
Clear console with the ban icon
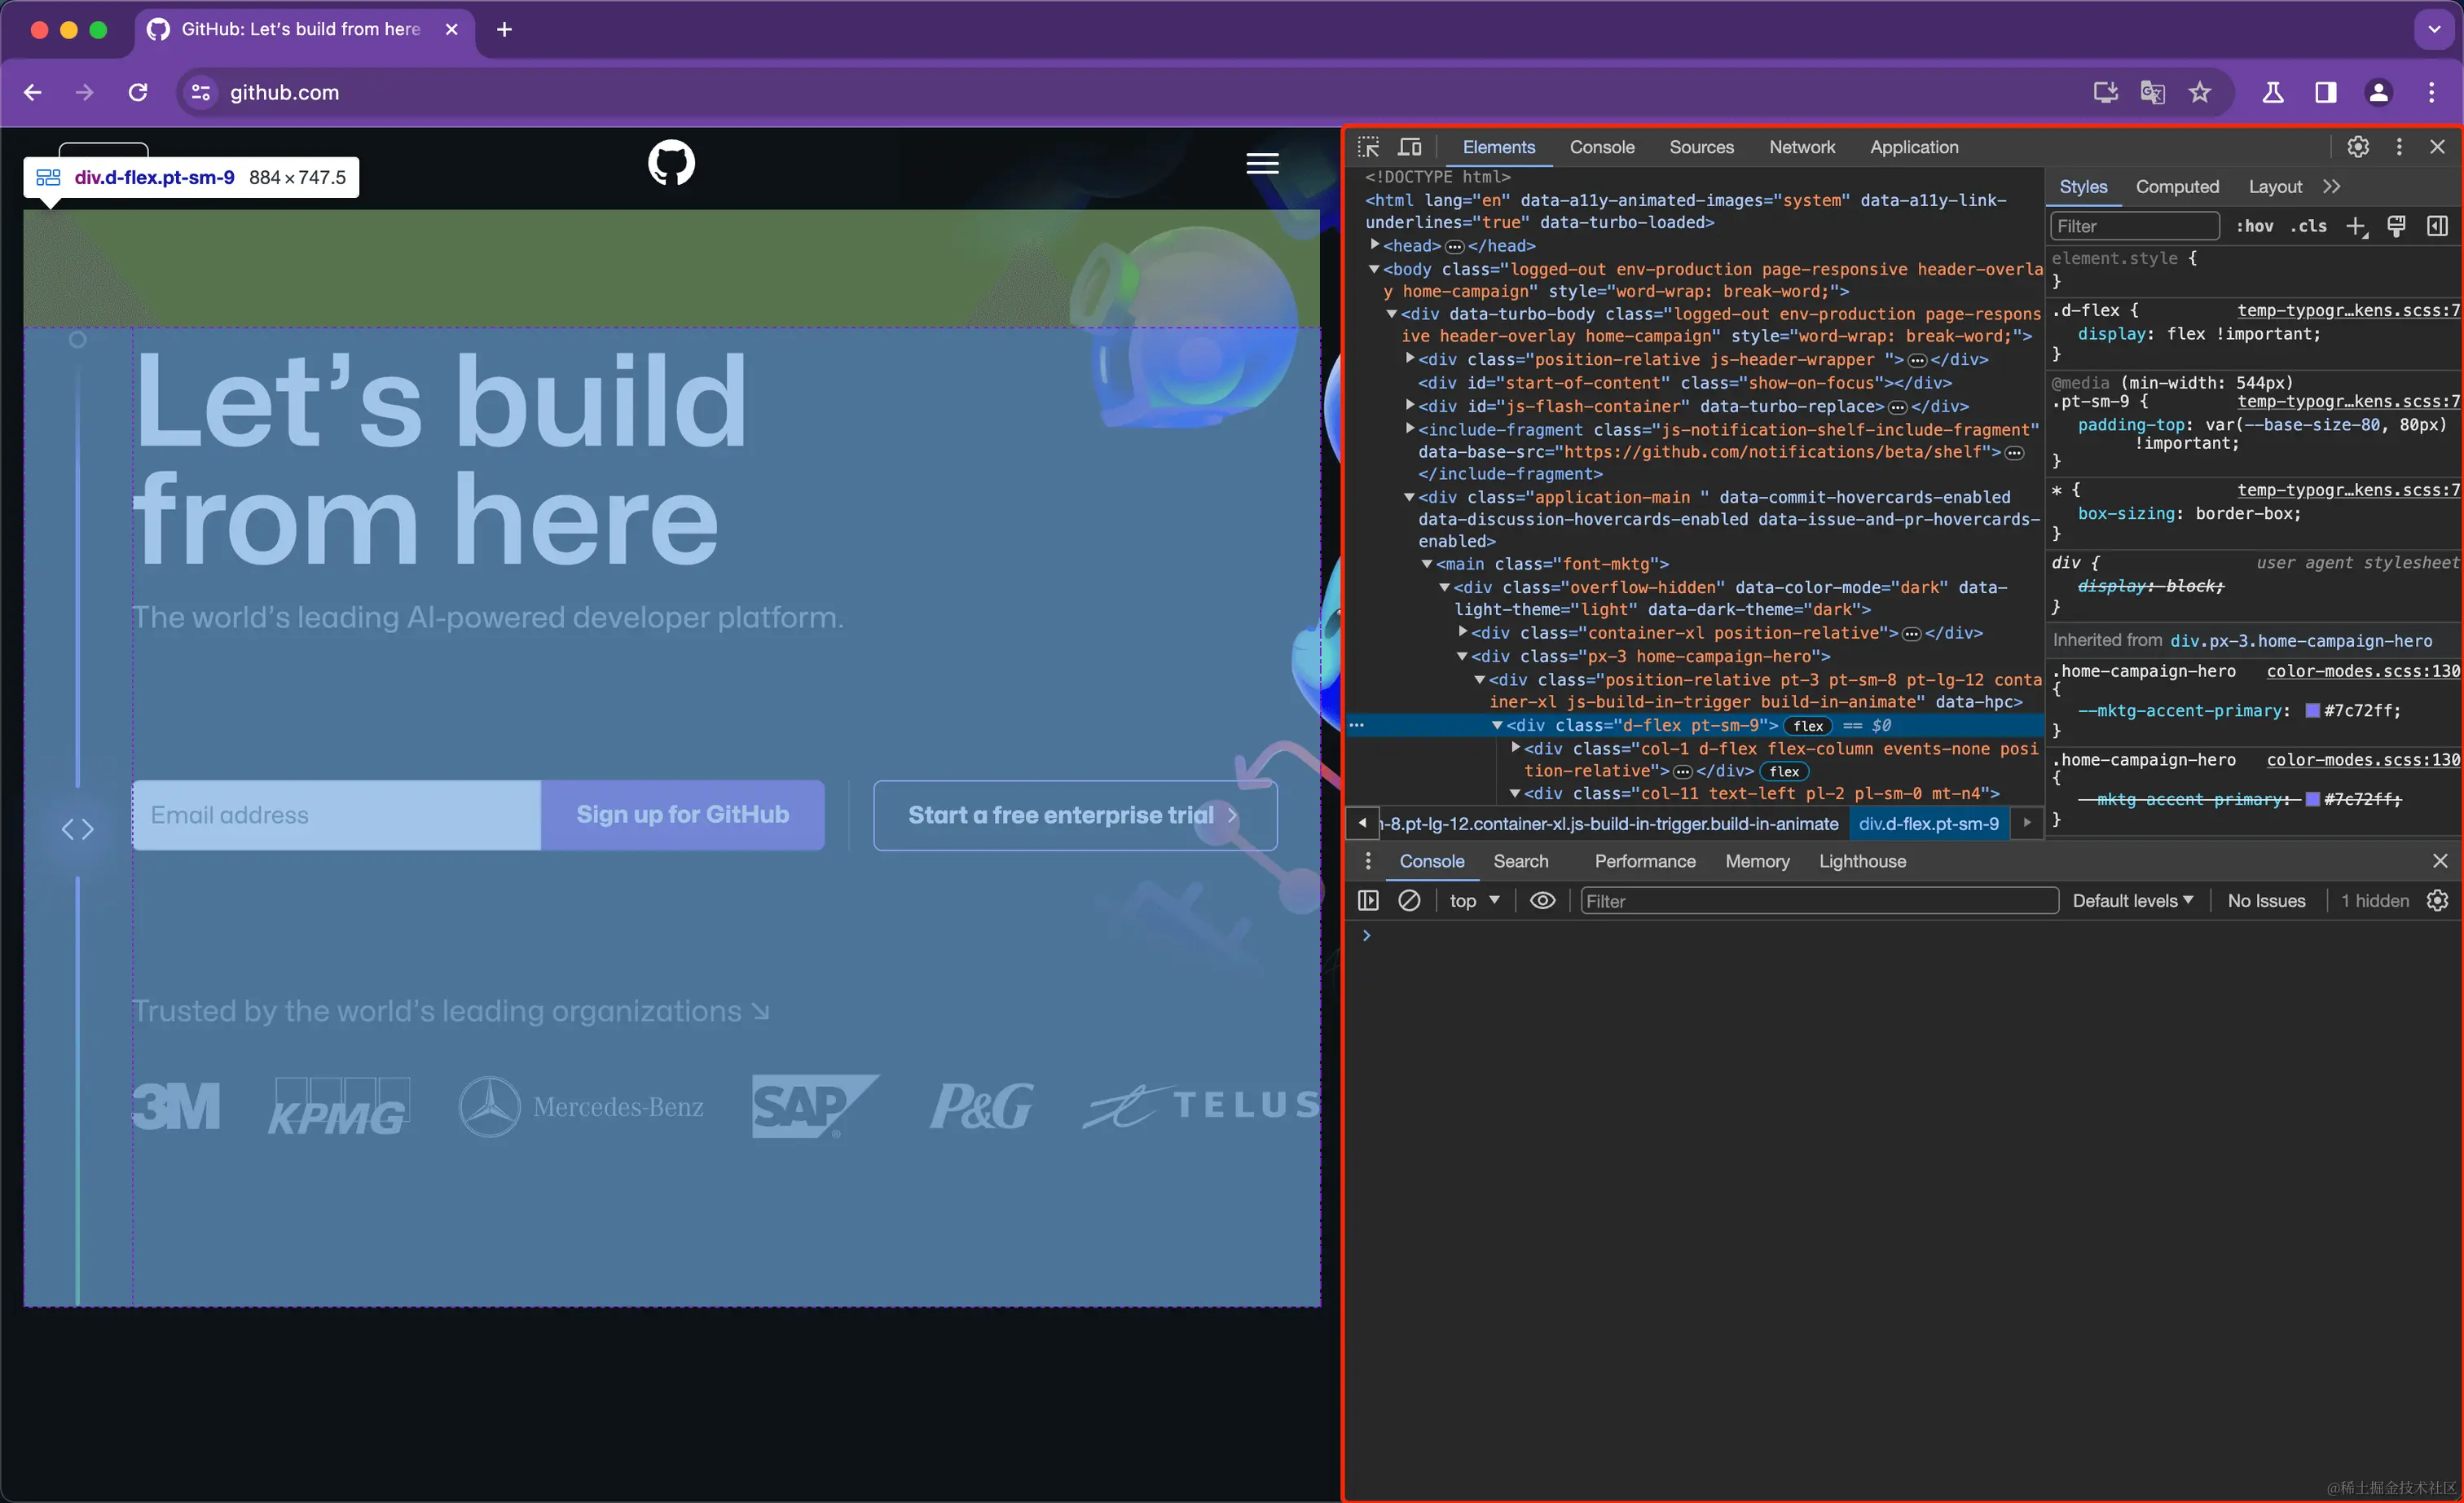pos(1409,901)
